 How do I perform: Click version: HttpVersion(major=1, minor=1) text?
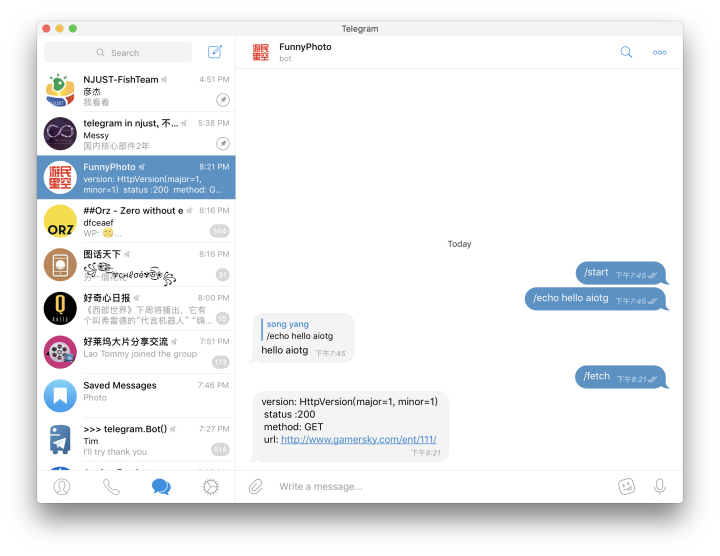(x=349, y=402)
